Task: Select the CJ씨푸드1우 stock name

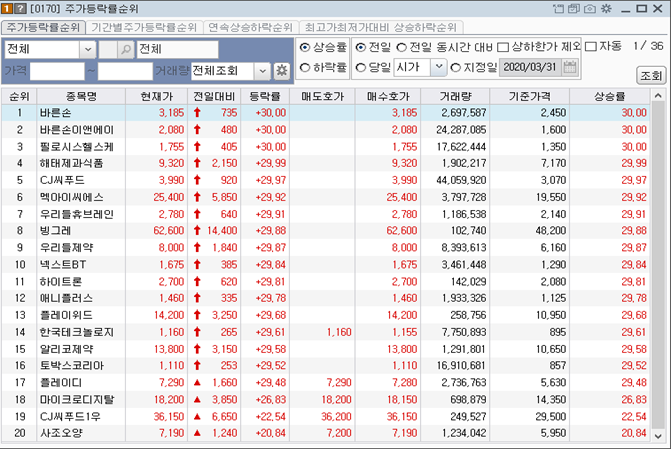Action: (70, 416)
